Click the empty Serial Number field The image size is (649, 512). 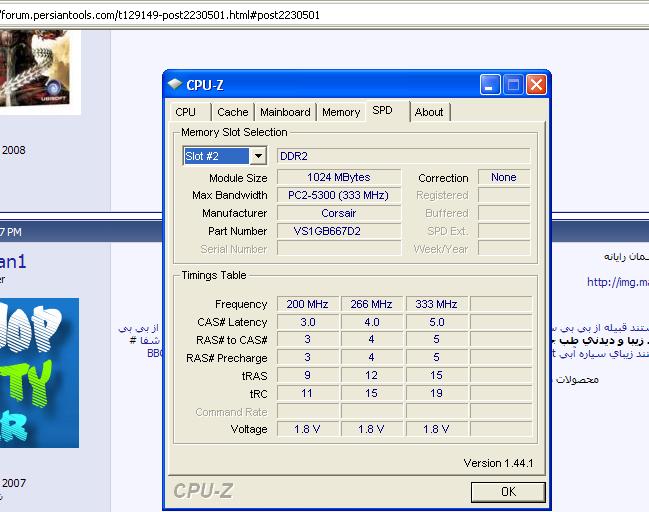click(339, 249)
